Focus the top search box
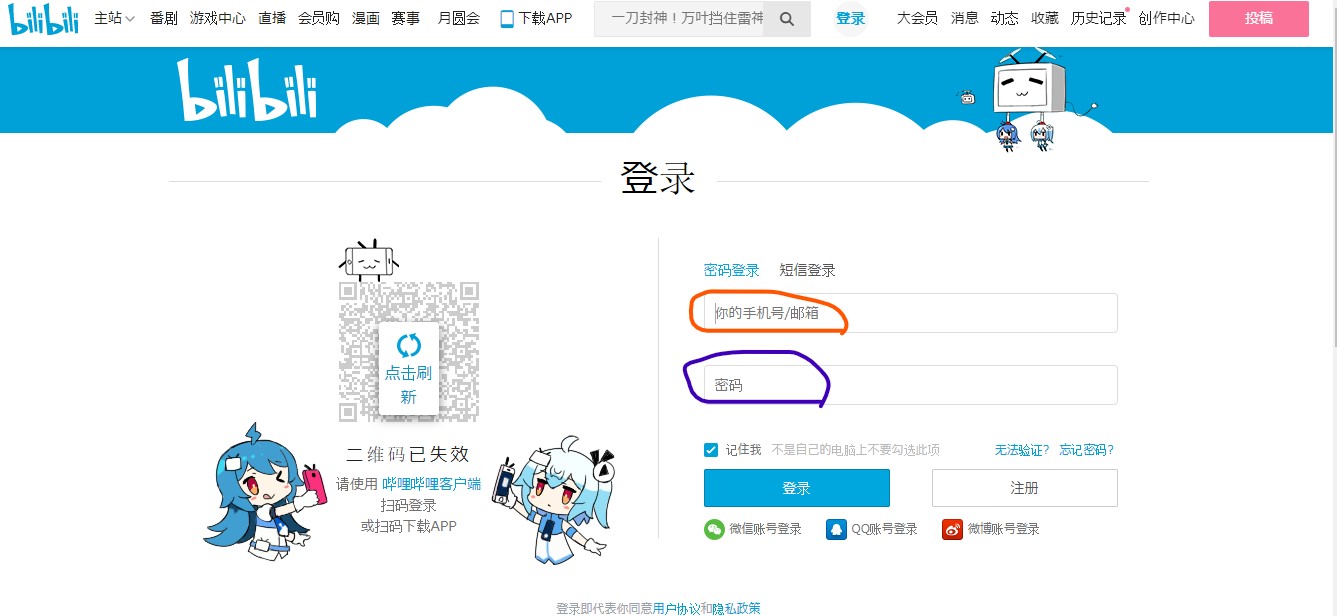 (x=679, y=19)
